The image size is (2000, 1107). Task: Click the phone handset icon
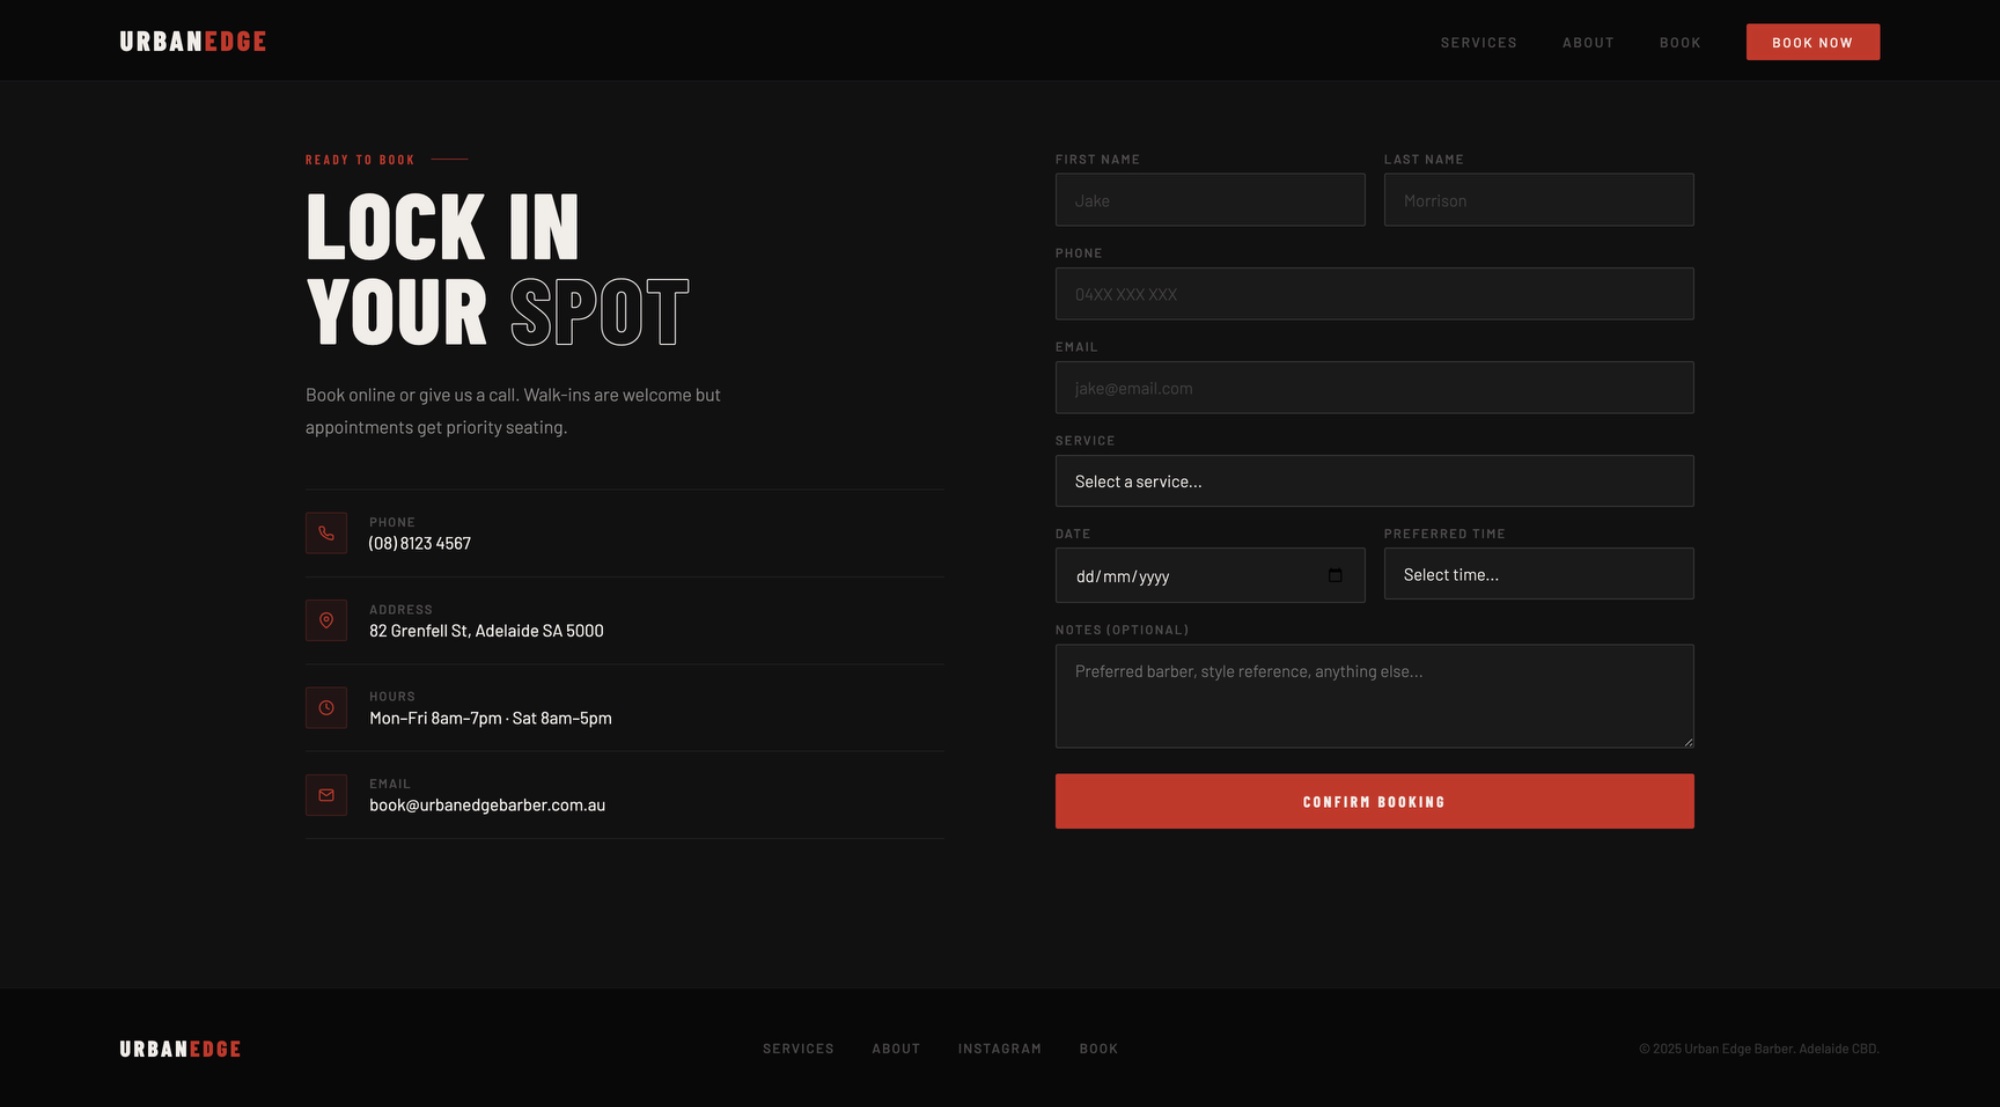pos(326,533)
